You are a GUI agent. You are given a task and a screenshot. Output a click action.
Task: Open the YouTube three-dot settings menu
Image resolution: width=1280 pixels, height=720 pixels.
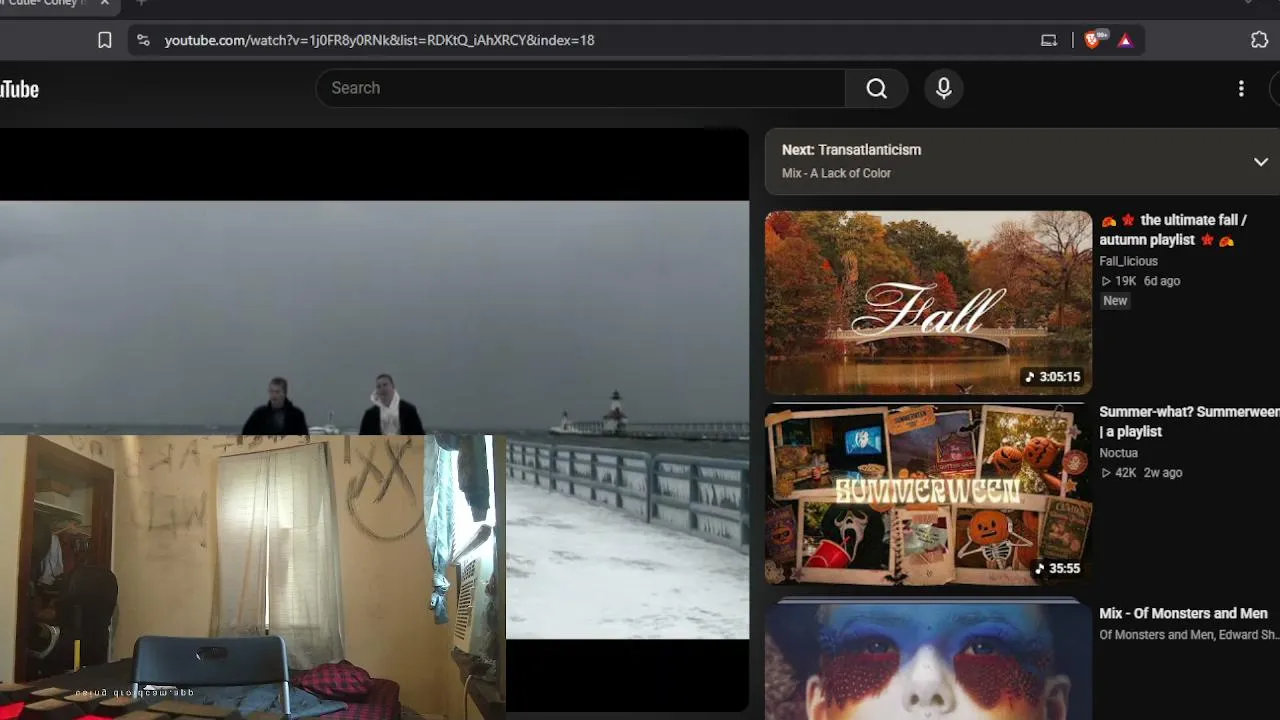coord(1241,88)
